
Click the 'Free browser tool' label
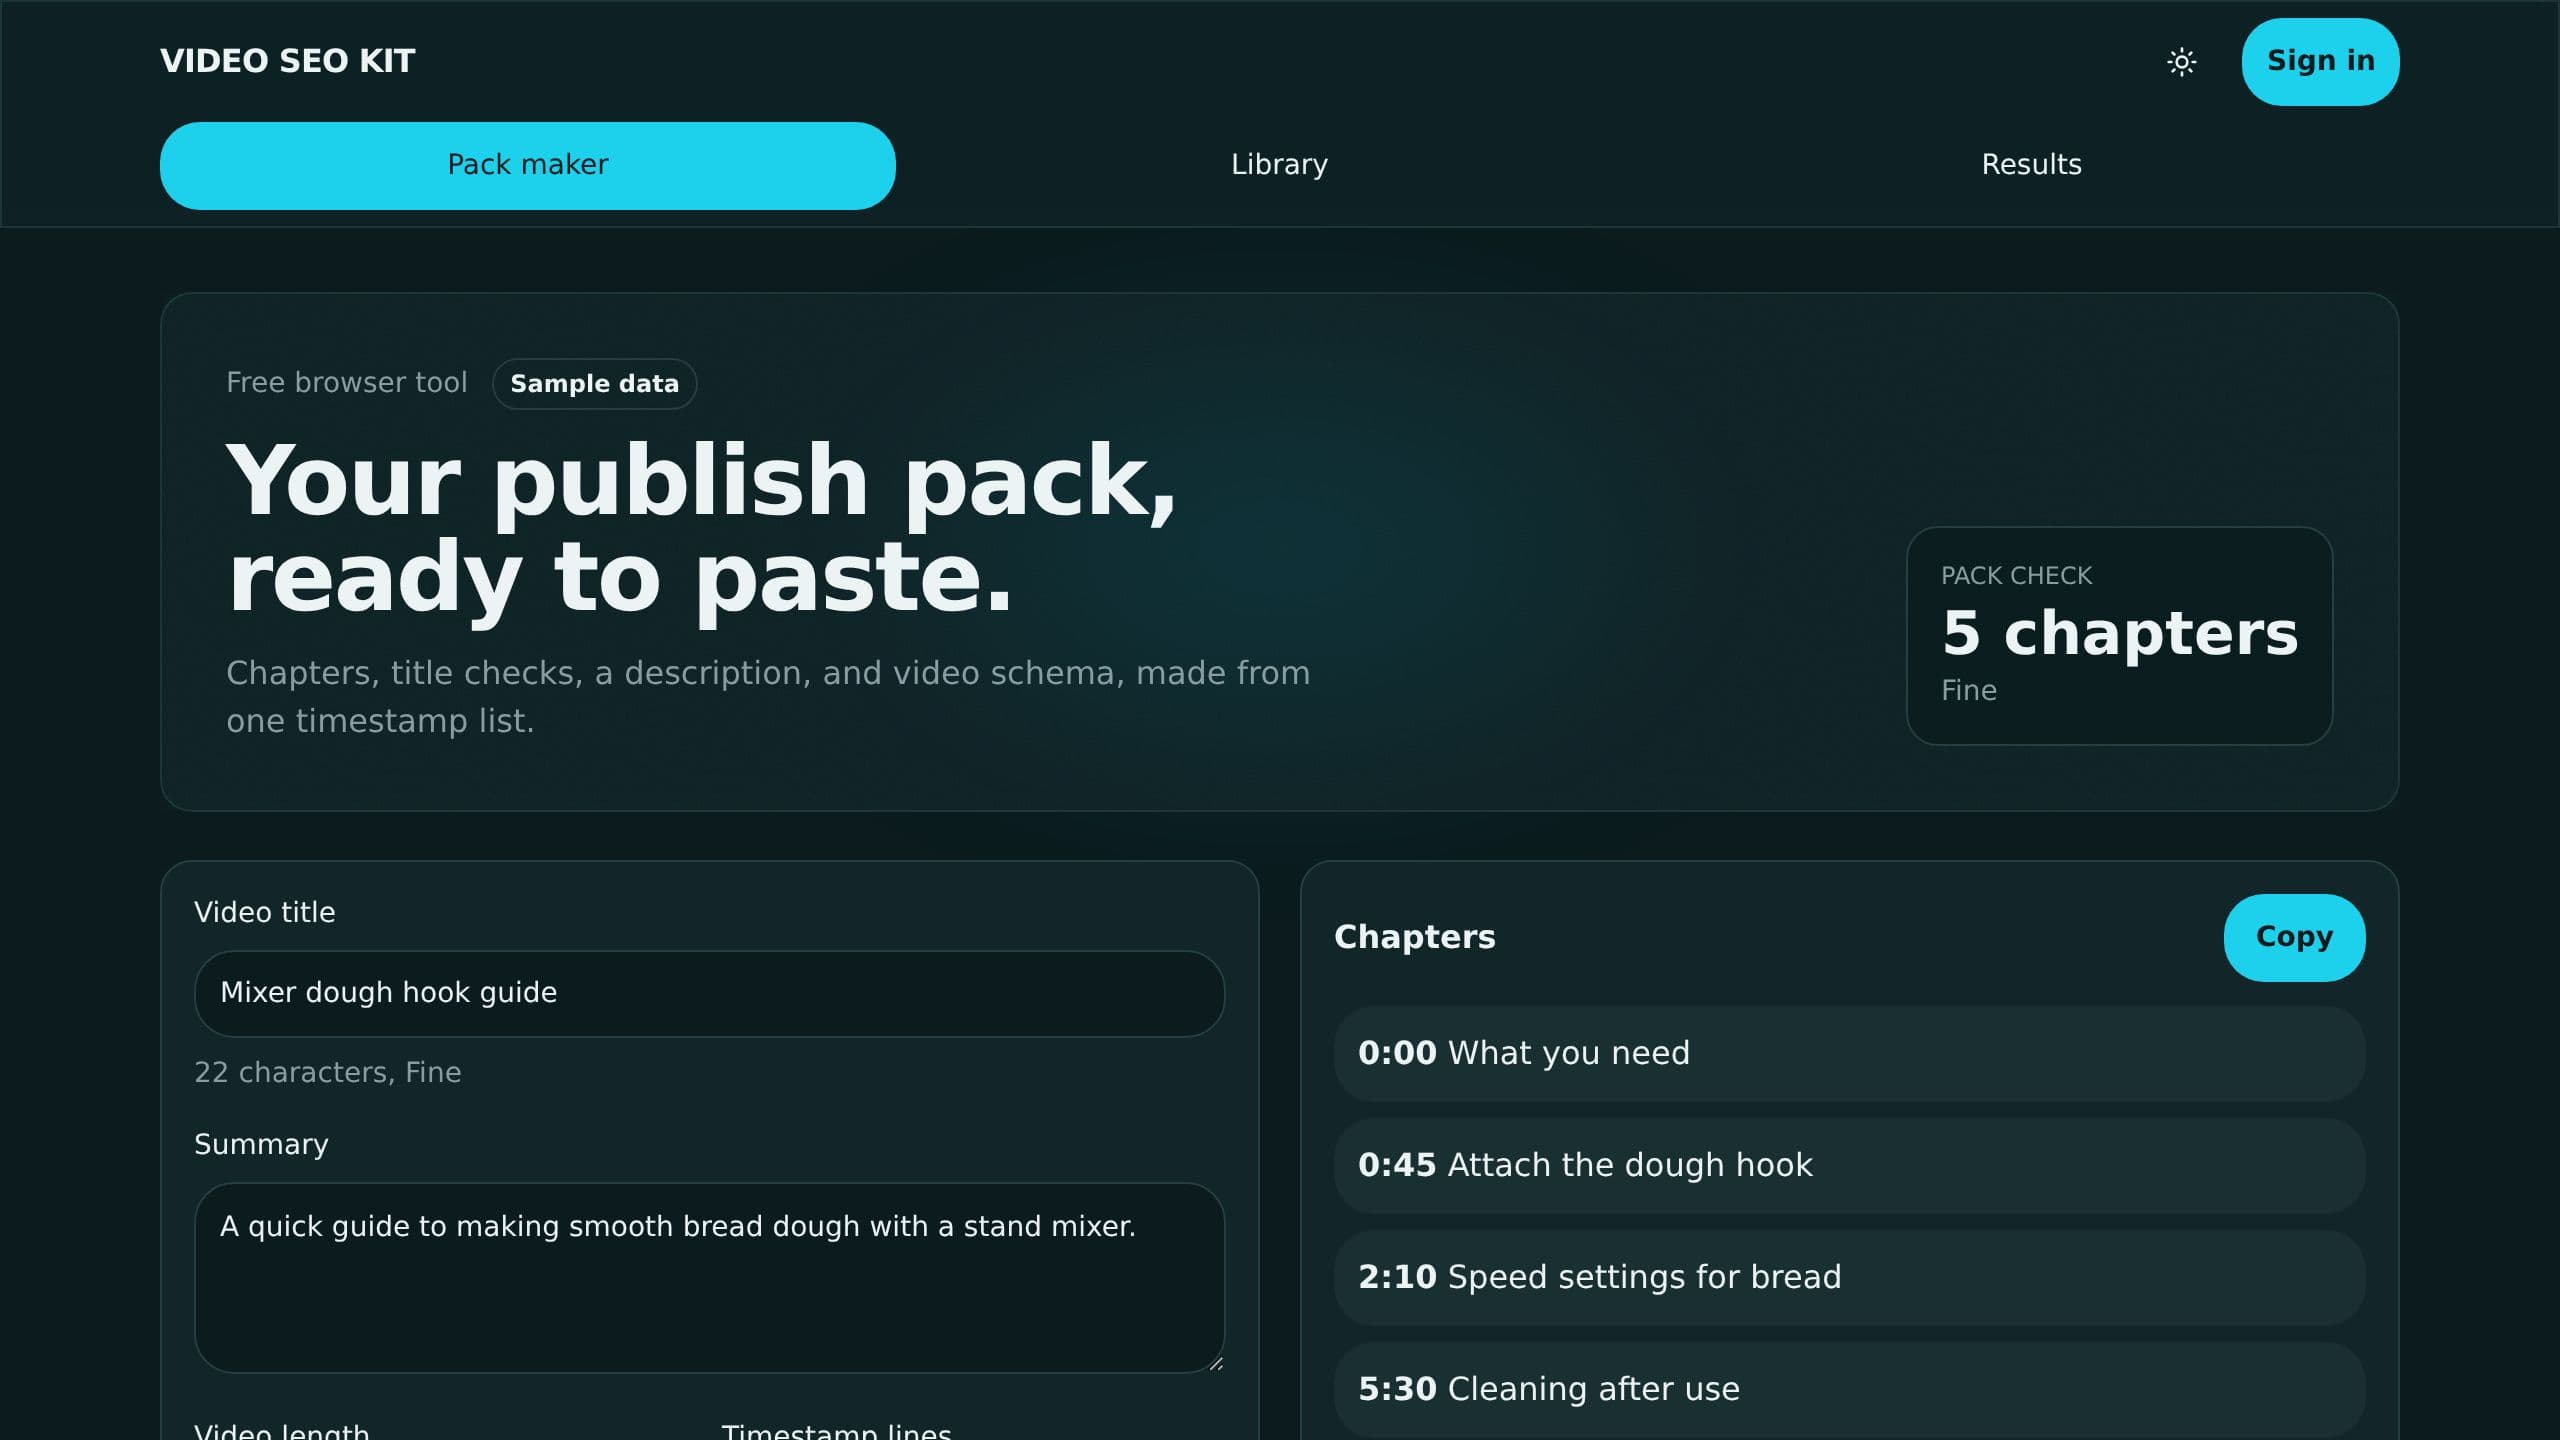346,383
